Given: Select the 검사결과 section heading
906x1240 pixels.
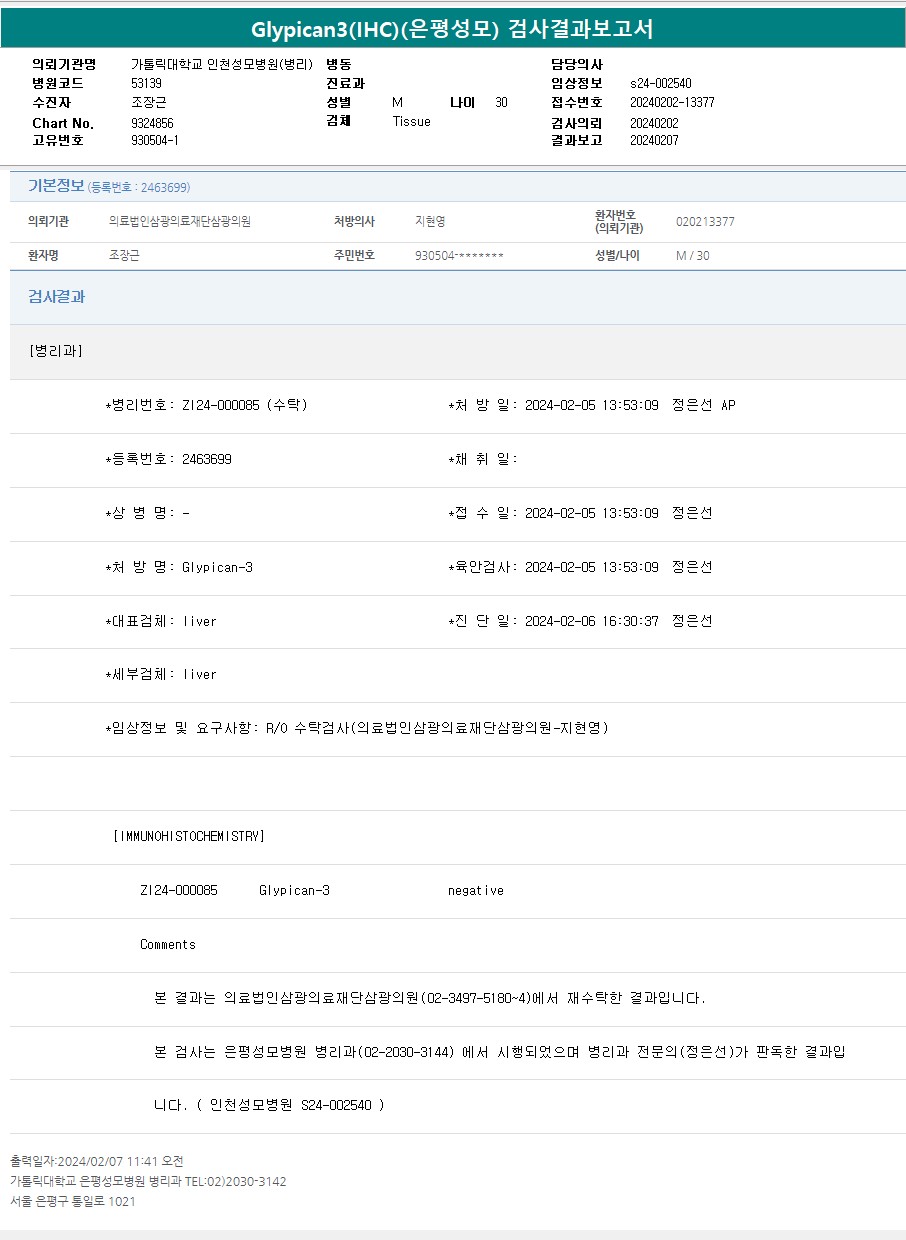Looking at the screenshot, I should [x=56, y=297].
